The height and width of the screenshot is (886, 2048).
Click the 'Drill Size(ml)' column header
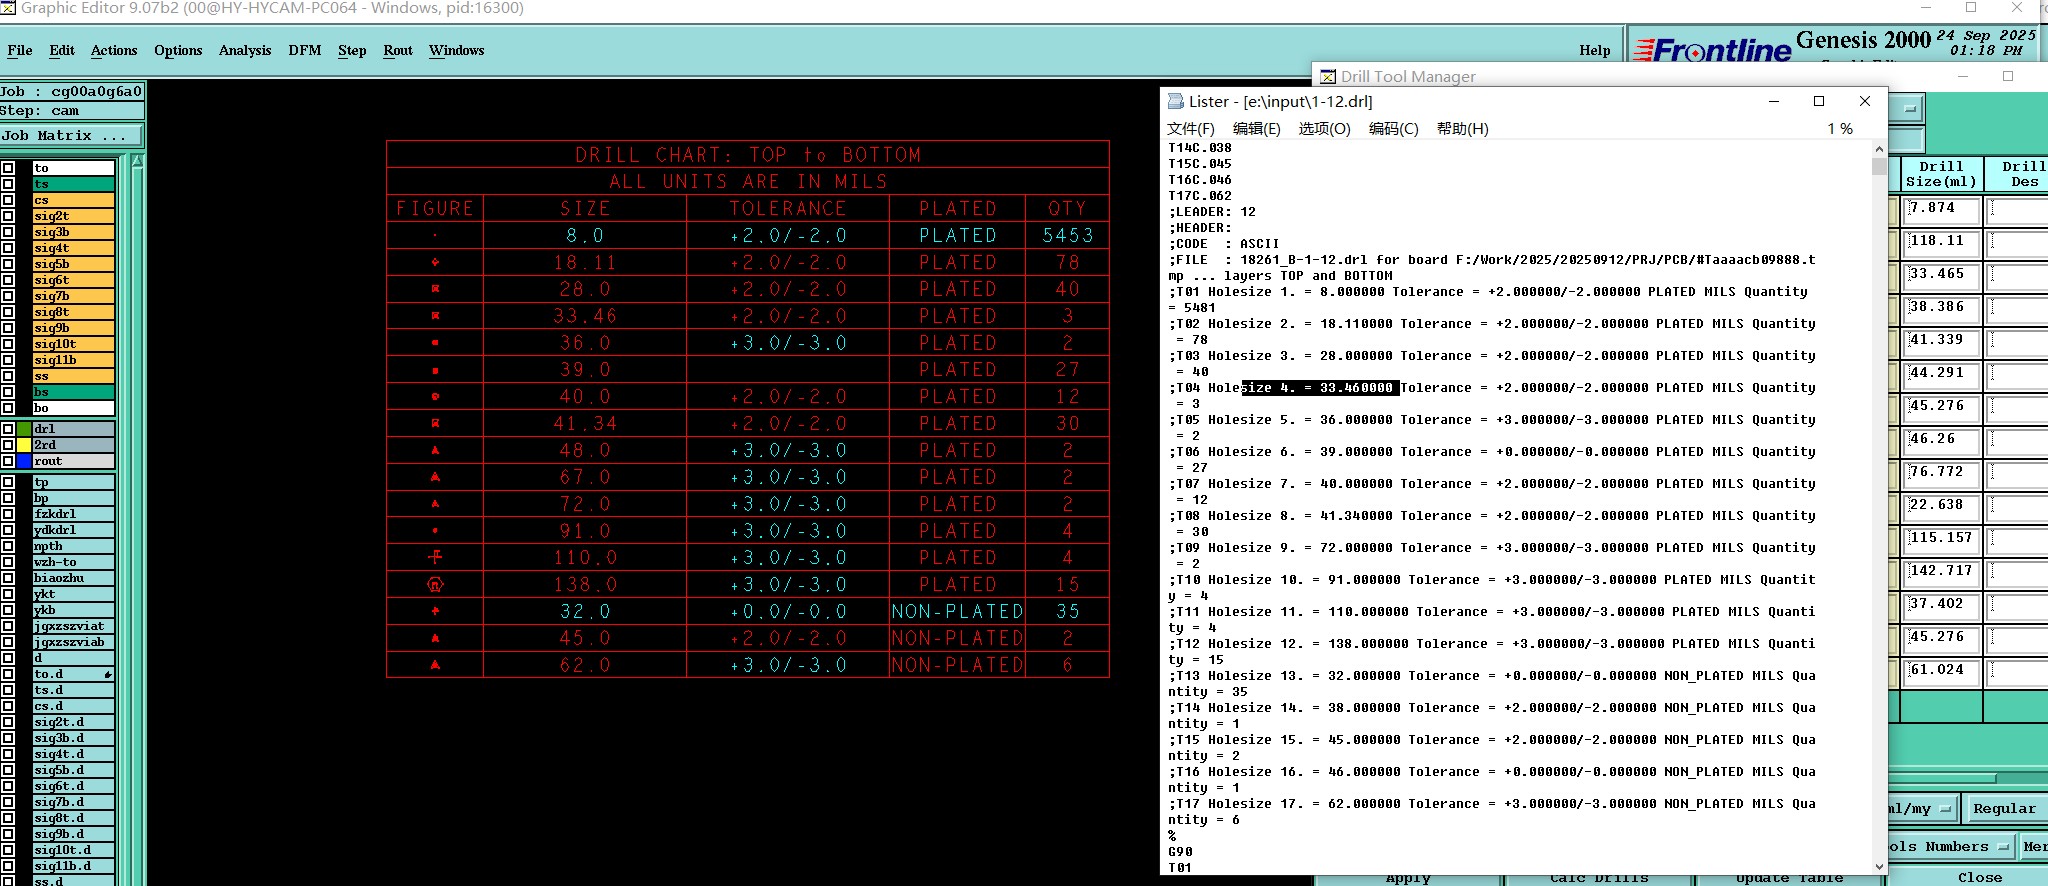click(1941, 174)
